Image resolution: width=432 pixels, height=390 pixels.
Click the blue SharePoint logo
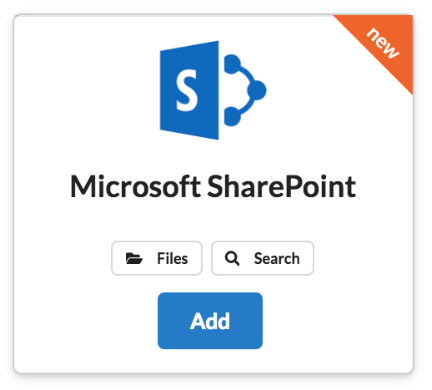(213, 90)
